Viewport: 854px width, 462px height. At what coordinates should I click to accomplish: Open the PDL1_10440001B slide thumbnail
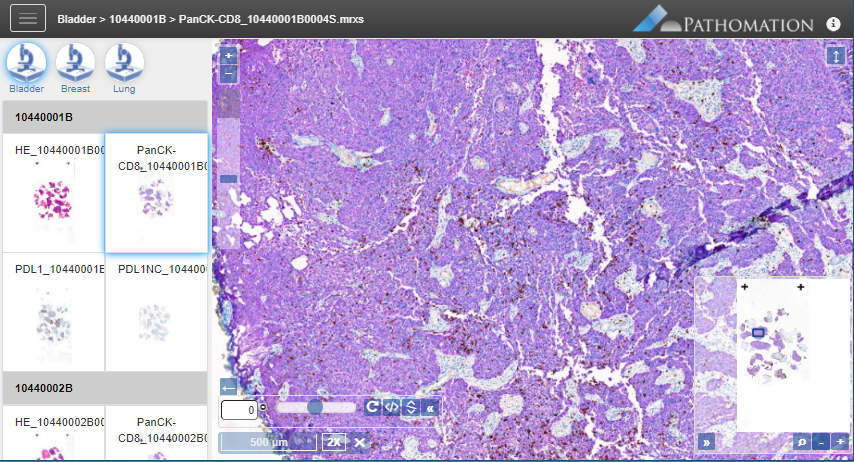[x=54, y=315]
